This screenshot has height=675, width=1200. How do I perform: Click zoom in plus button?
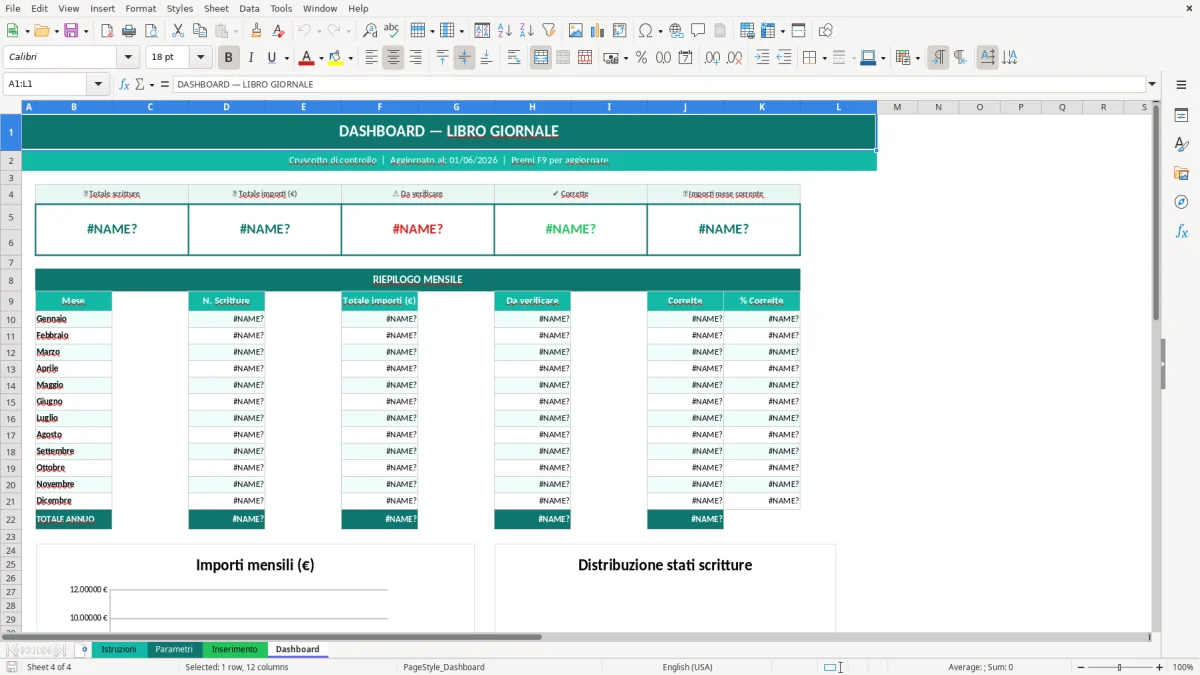[1159, 667]
